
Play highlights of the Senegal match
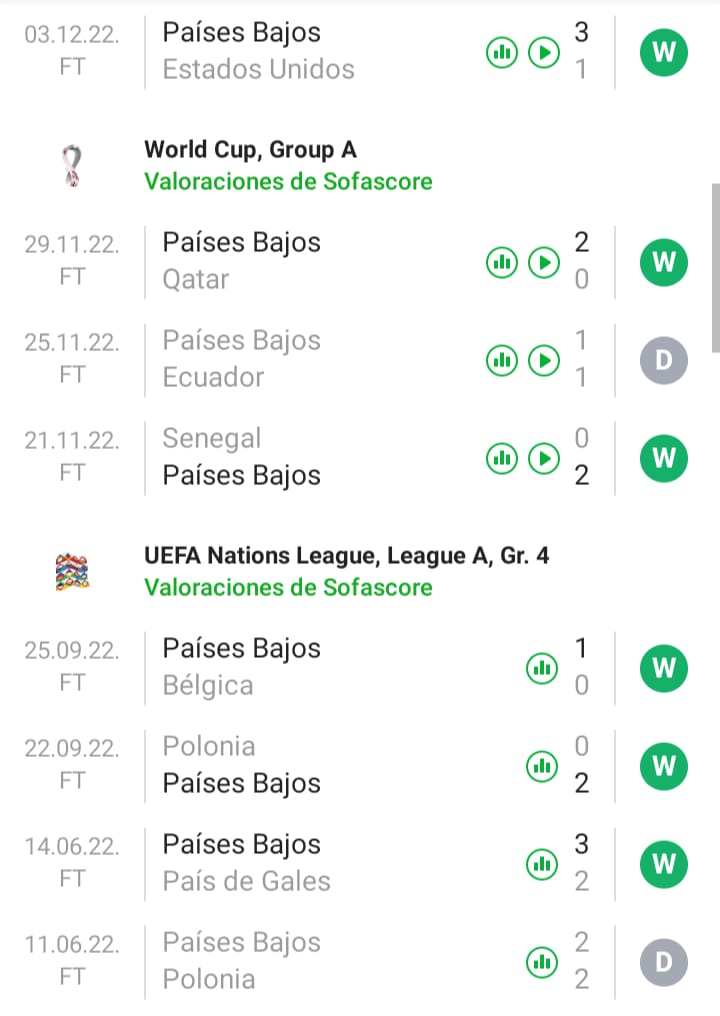click(543, 458)
